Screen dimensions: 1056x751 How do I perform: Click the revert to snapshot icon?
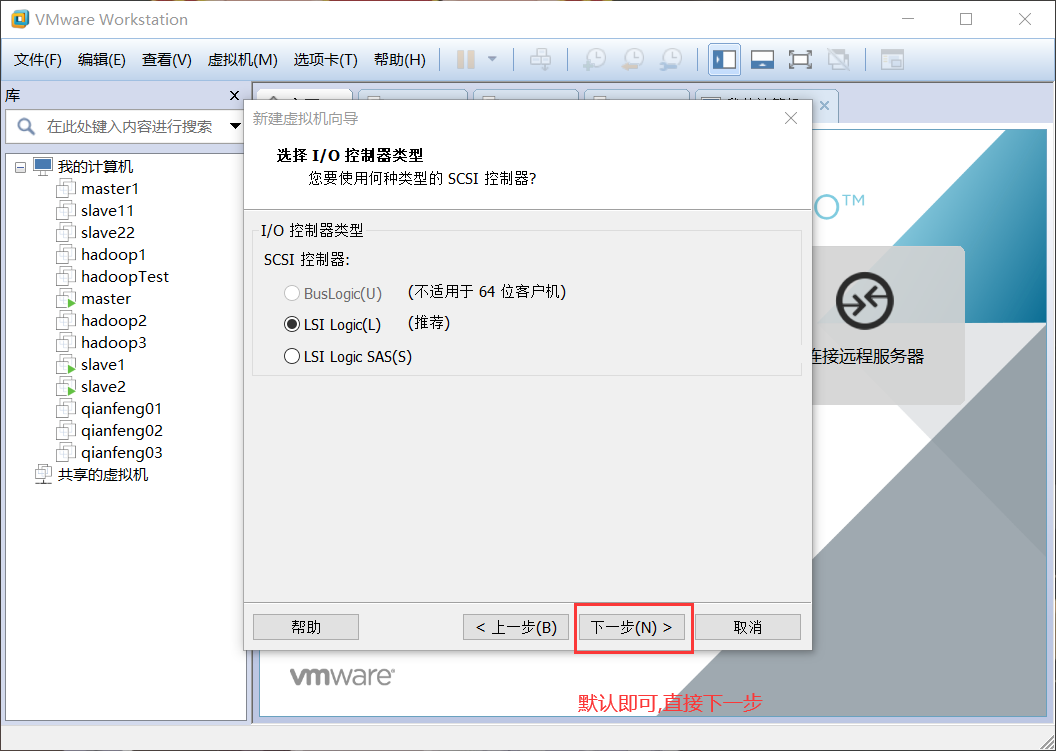632,60
